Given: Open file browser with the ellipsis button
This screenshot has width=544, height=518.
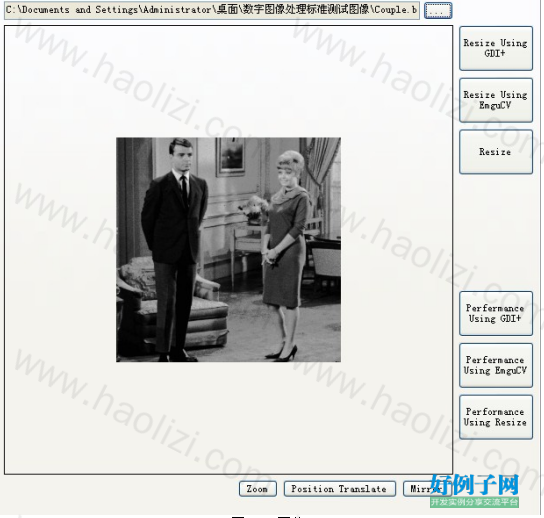Looking at the screenshot, I should (438, 10).
